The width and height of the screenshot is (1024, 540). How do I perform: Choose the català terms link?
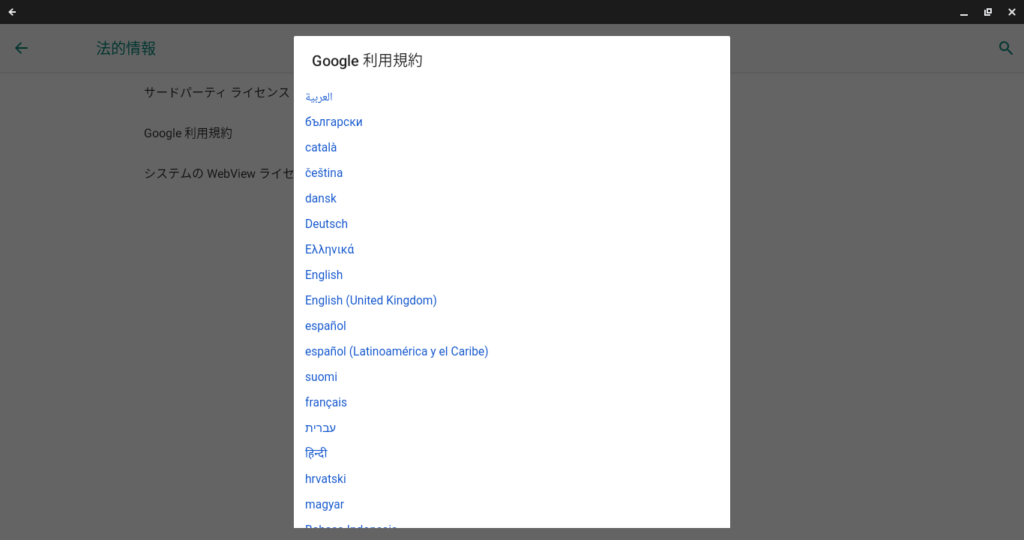point(321,147)
